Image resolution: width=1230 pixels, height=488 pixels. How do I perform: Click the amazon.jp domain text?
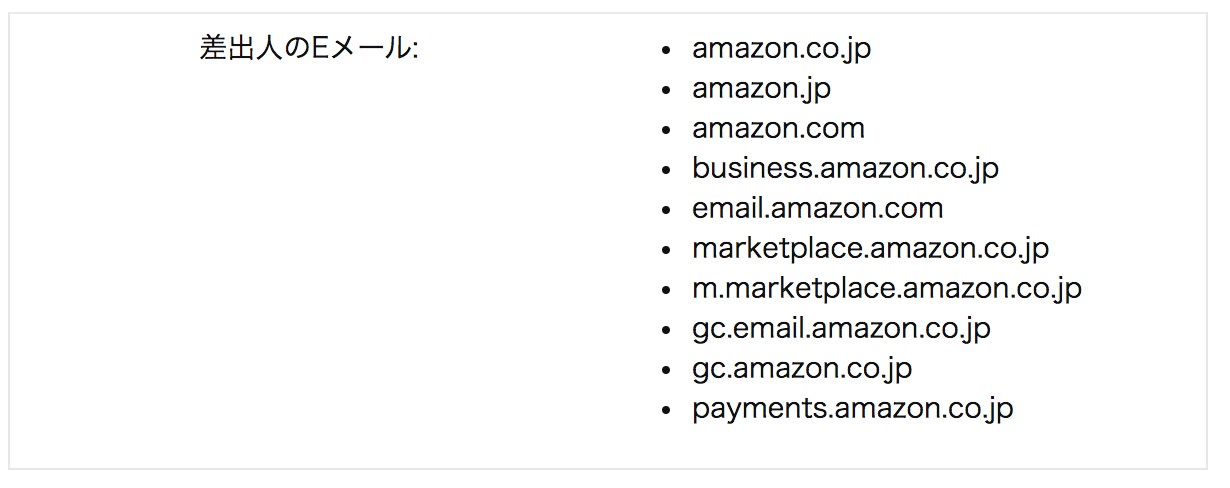pyautogui.click(x=761, y=88)
